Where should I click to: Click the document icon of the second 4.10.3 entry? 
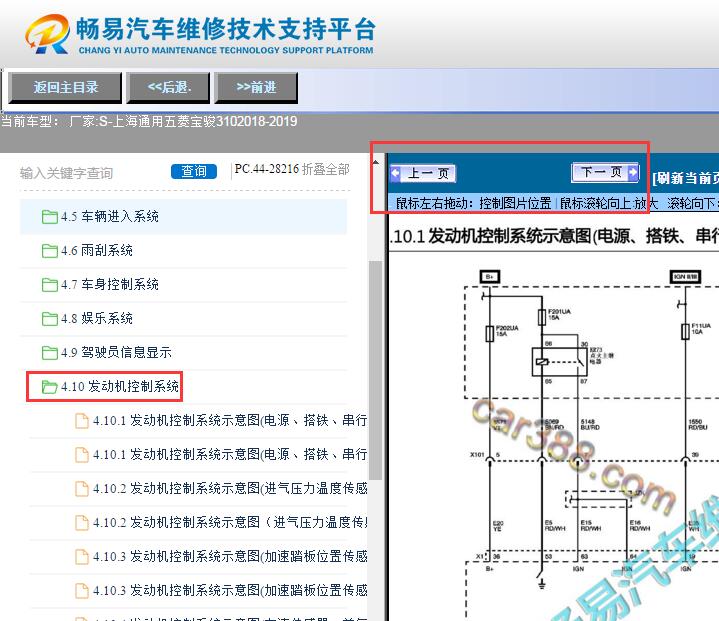point(82,590)
